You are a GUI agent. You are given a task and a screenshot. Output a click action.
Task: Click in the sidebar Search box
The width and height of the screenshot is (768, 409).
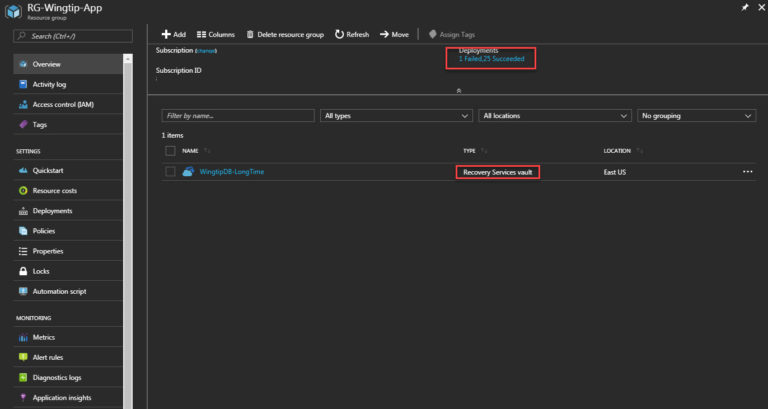[x=73, y=36]
